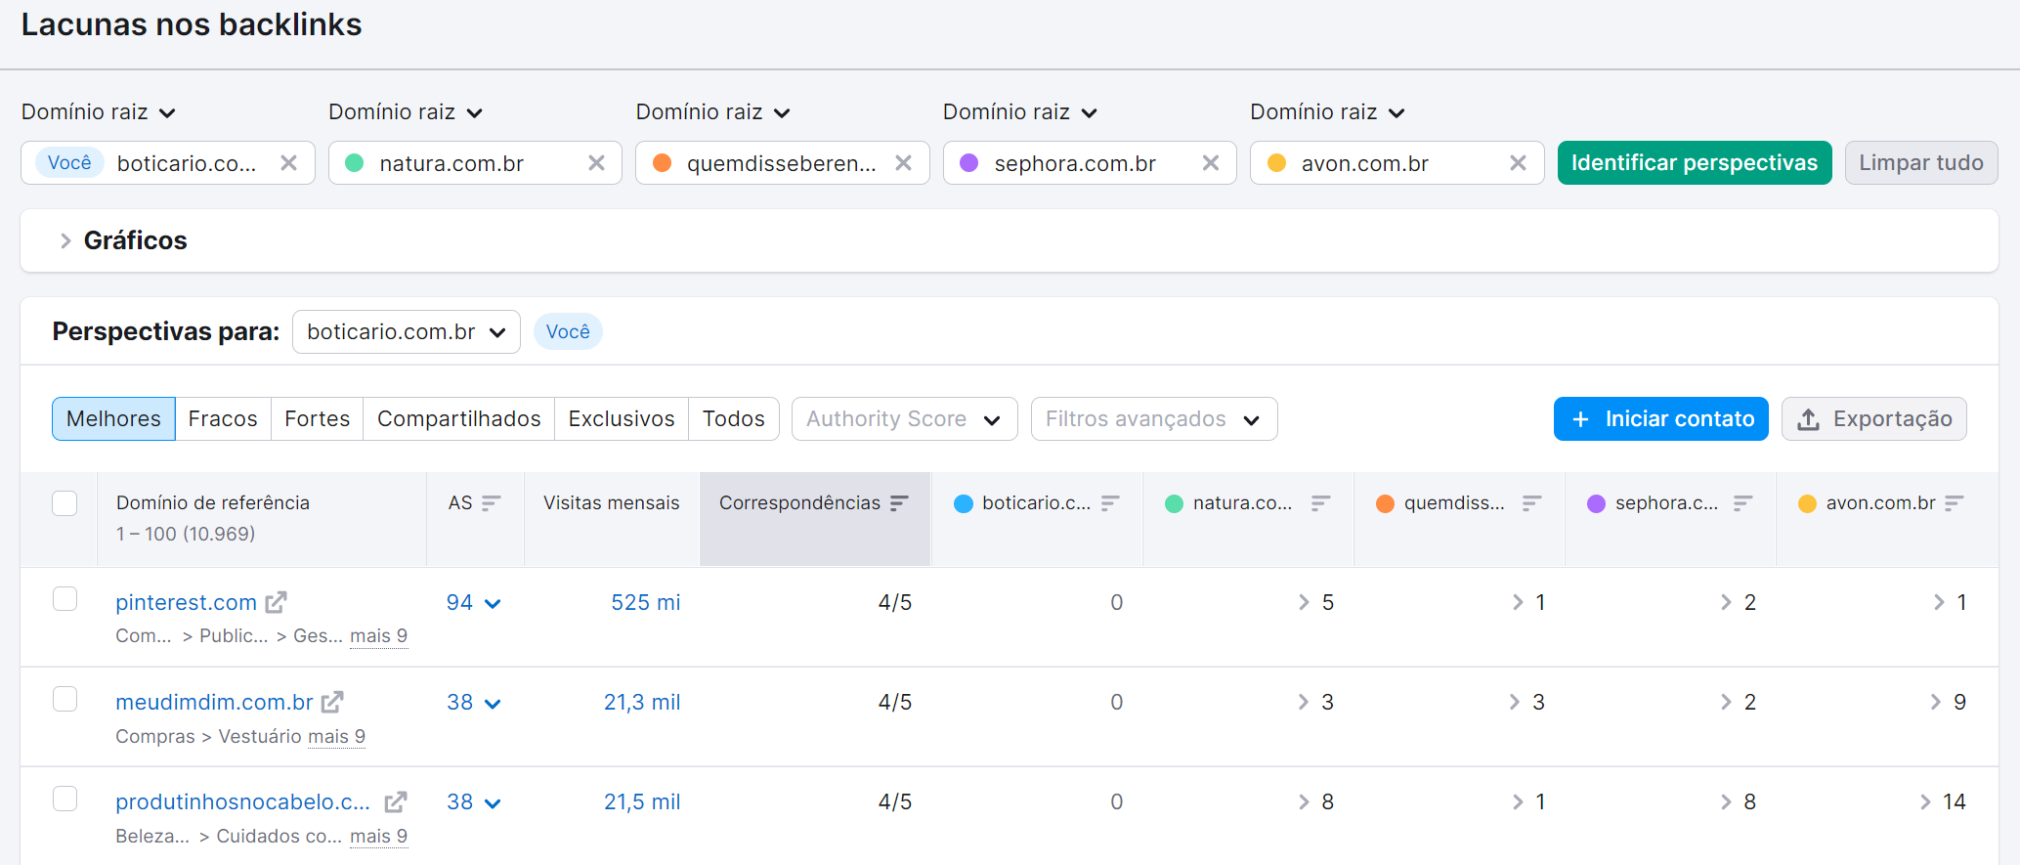Click the purple dot beside sephora.com.br input
2020x865 pixels.
969,163
